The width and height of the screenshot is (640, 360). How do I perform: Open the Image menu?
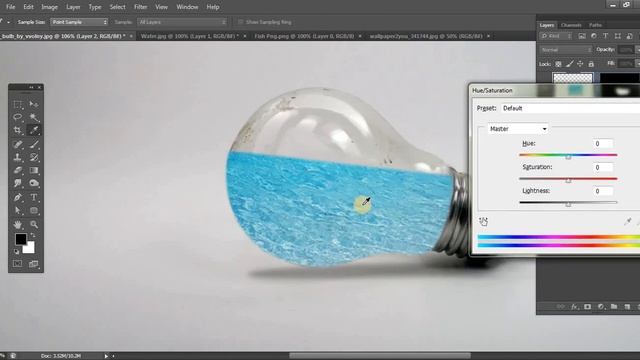pos(49,7)
